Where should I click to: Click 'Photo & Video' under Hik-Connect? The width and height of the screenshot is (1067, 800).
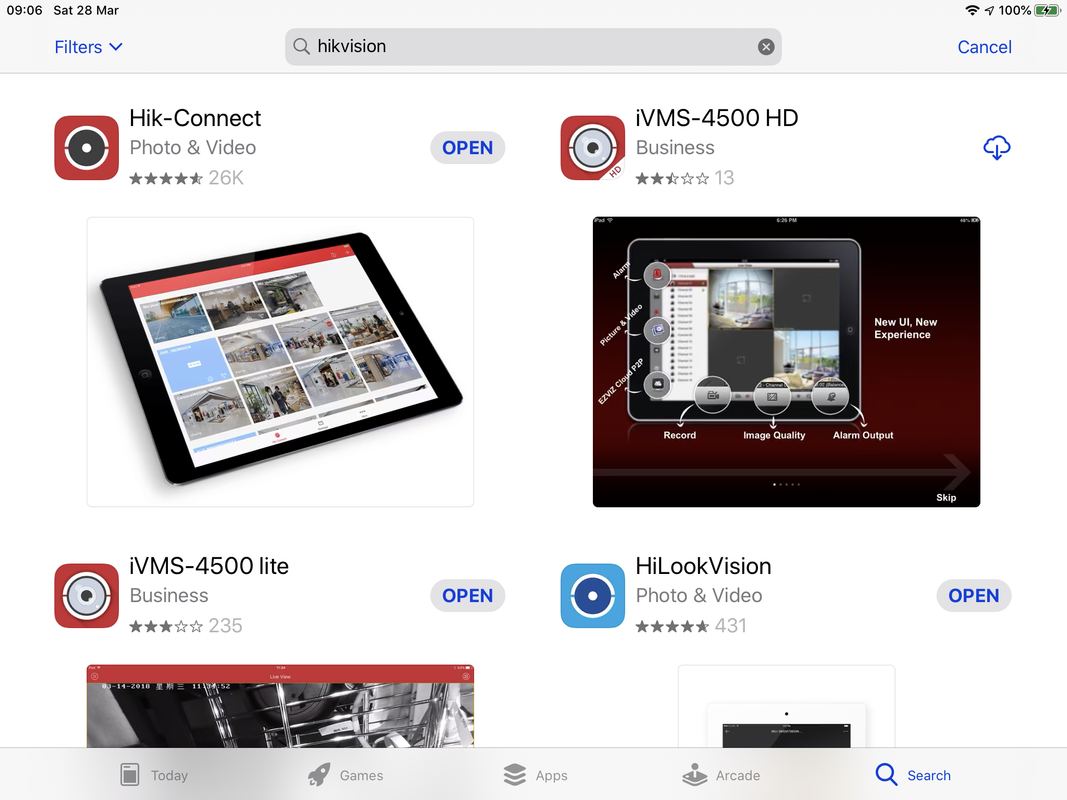[193, 148]
